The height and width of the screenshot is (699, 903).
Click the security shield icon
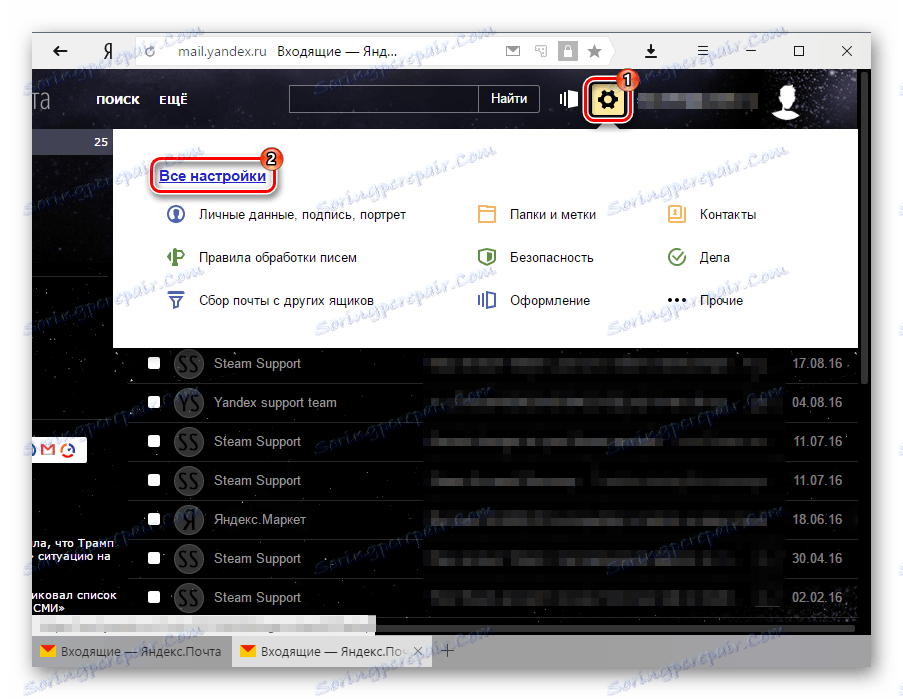pos(487,257)
